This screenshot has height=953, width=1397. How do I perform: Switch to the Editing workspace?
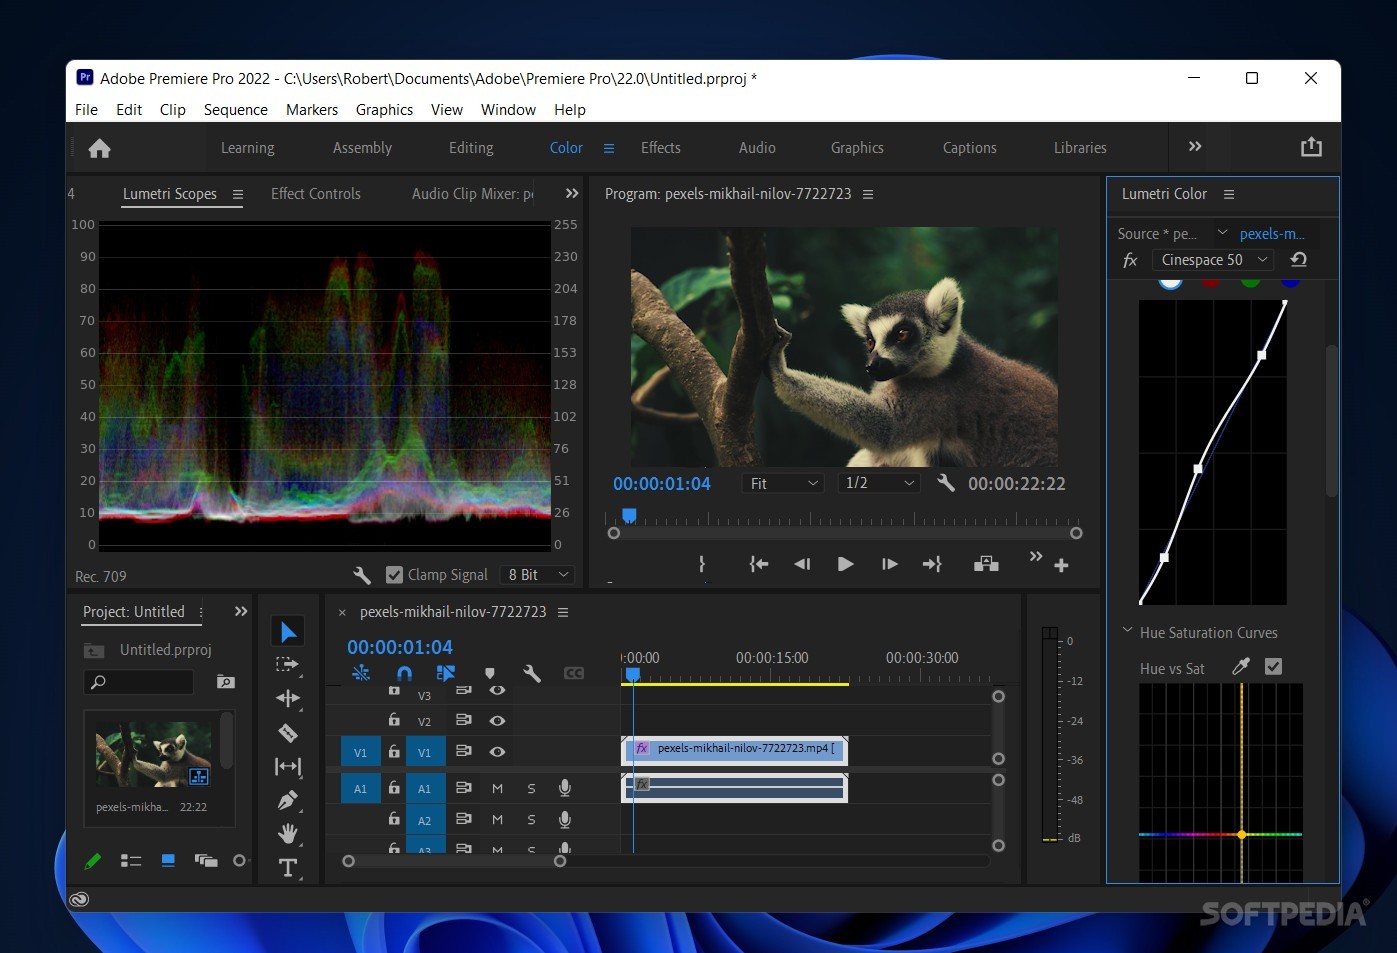(471, 148)
